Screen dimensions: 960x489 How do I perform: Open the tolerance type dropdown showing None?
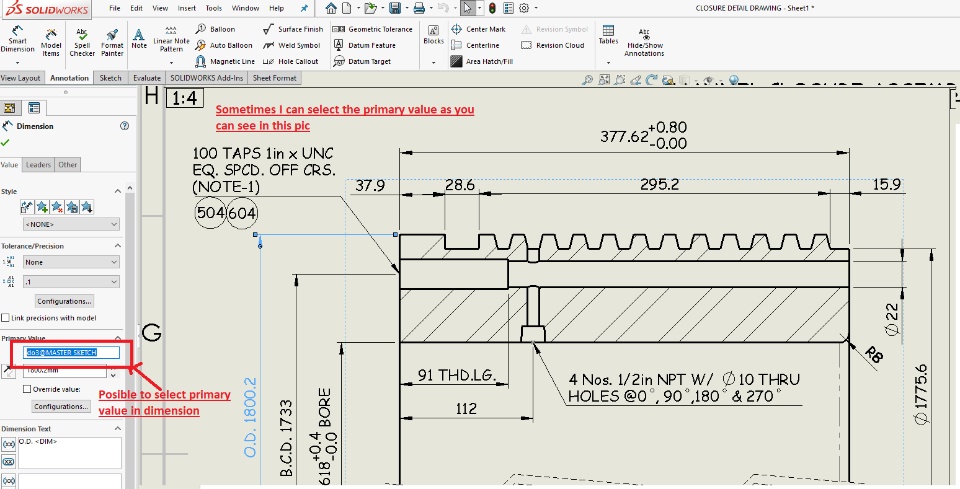coord(71,262)
